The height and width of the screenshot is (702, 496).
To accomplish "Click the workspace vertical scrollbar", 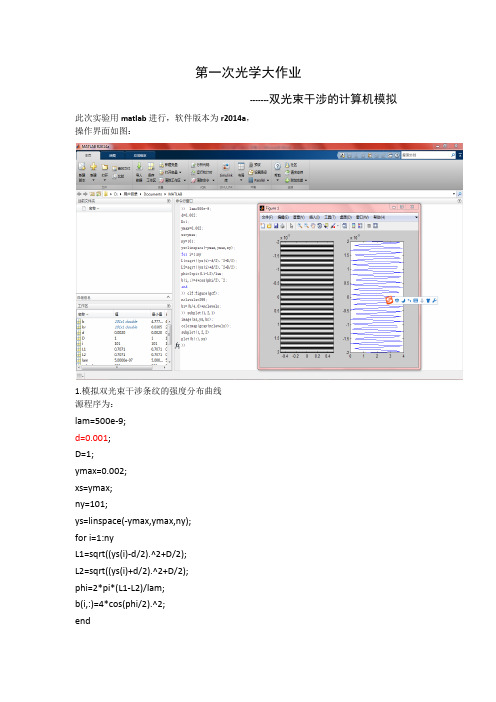I will pos(169,343).
